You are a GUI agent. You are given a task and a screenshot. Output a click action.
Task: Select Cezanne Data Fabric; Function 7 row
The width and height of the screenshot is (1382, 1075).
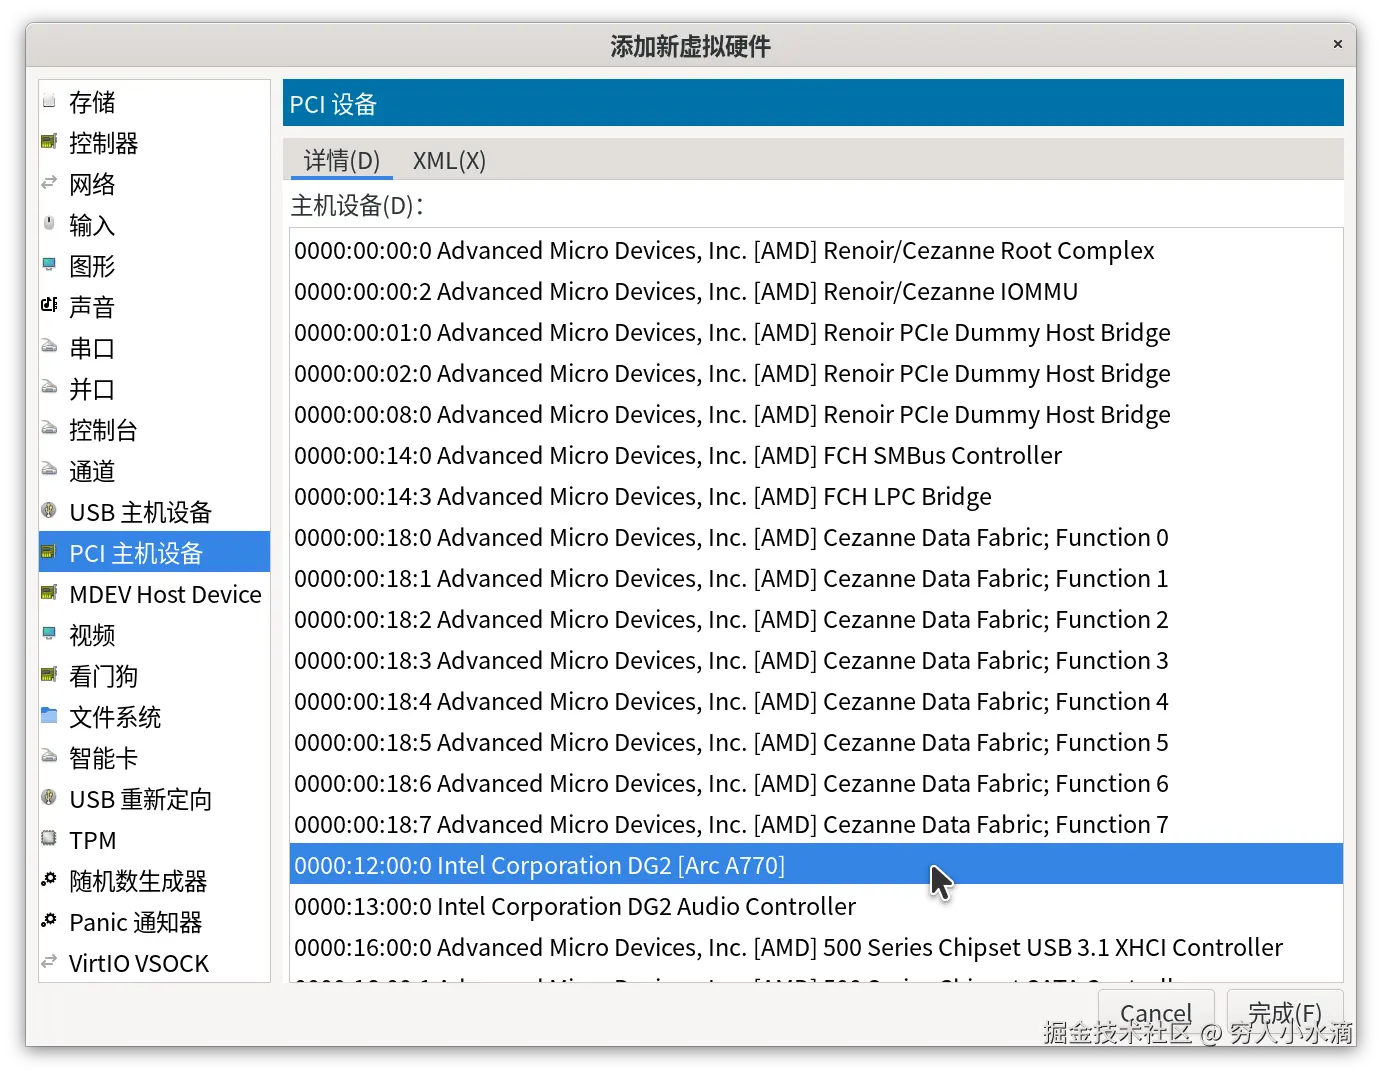(x=816, y=824)
